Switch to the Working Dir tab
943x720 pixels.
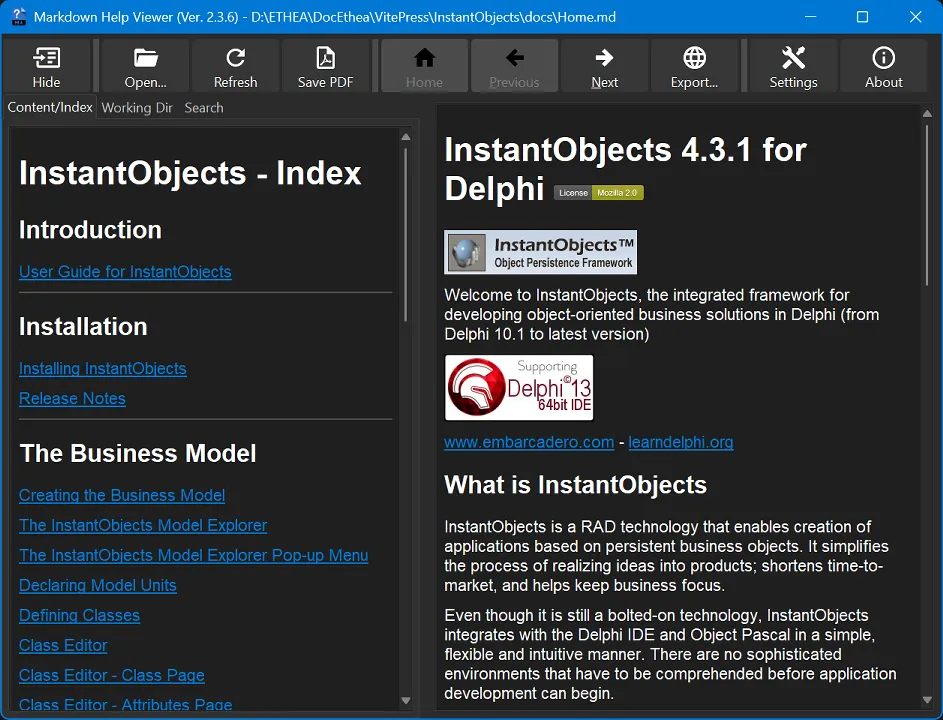click(137, 107)
